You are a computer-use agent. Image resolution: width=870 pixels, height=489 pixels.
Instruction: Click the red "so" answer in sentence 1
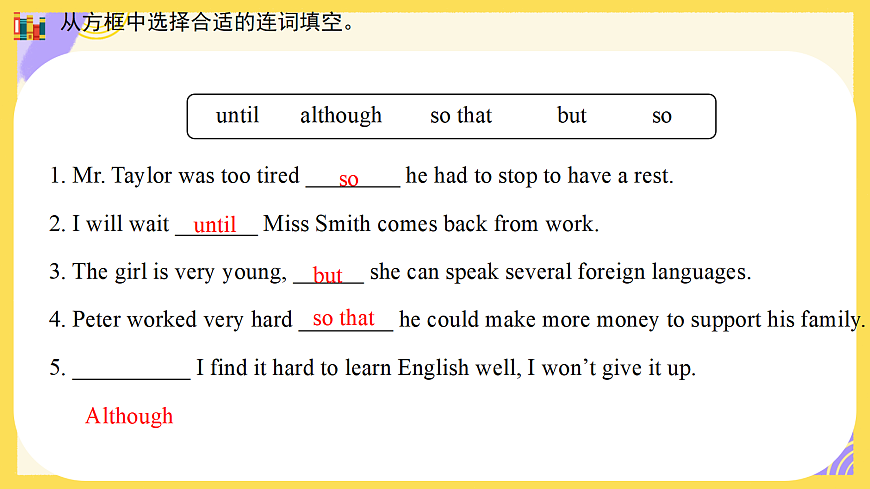(348, 179)
